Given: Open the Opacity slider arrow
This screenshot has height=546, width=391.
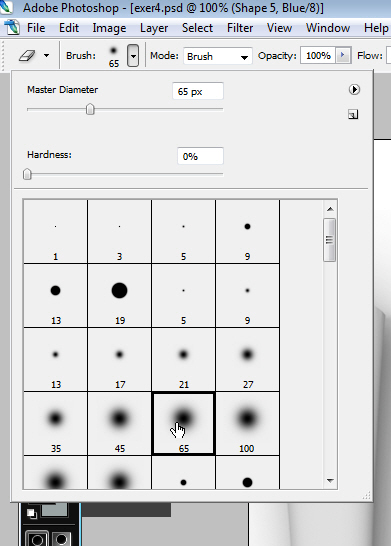Looking at the screenshot, I should pyautogui.click(x=343, y=55).
